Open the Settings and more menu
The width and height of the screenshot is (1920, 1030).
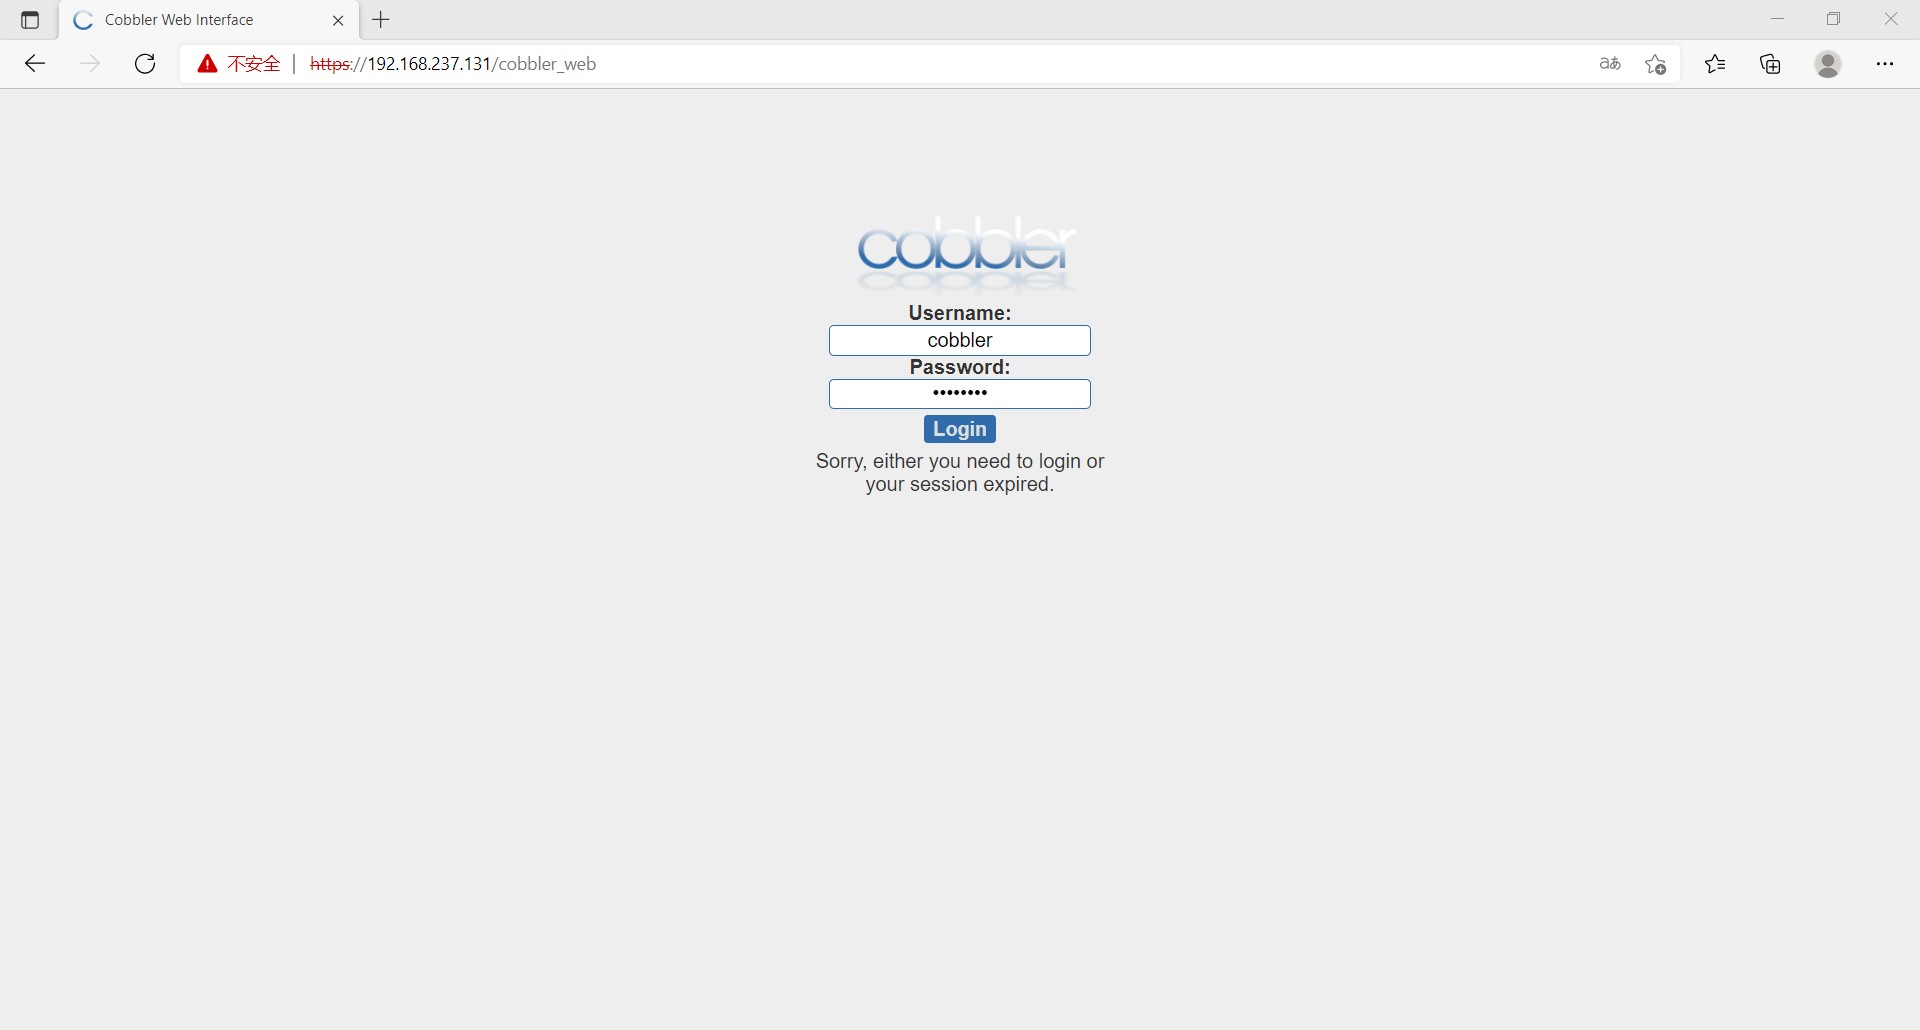pyautogui.click(x=1885, y=64)
